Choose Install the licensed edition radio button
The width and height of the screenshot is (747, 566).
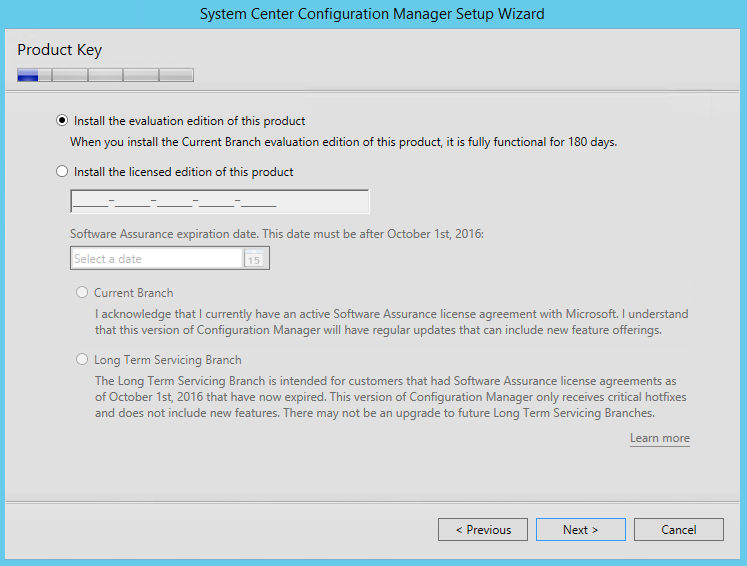[x=62, y=172]
